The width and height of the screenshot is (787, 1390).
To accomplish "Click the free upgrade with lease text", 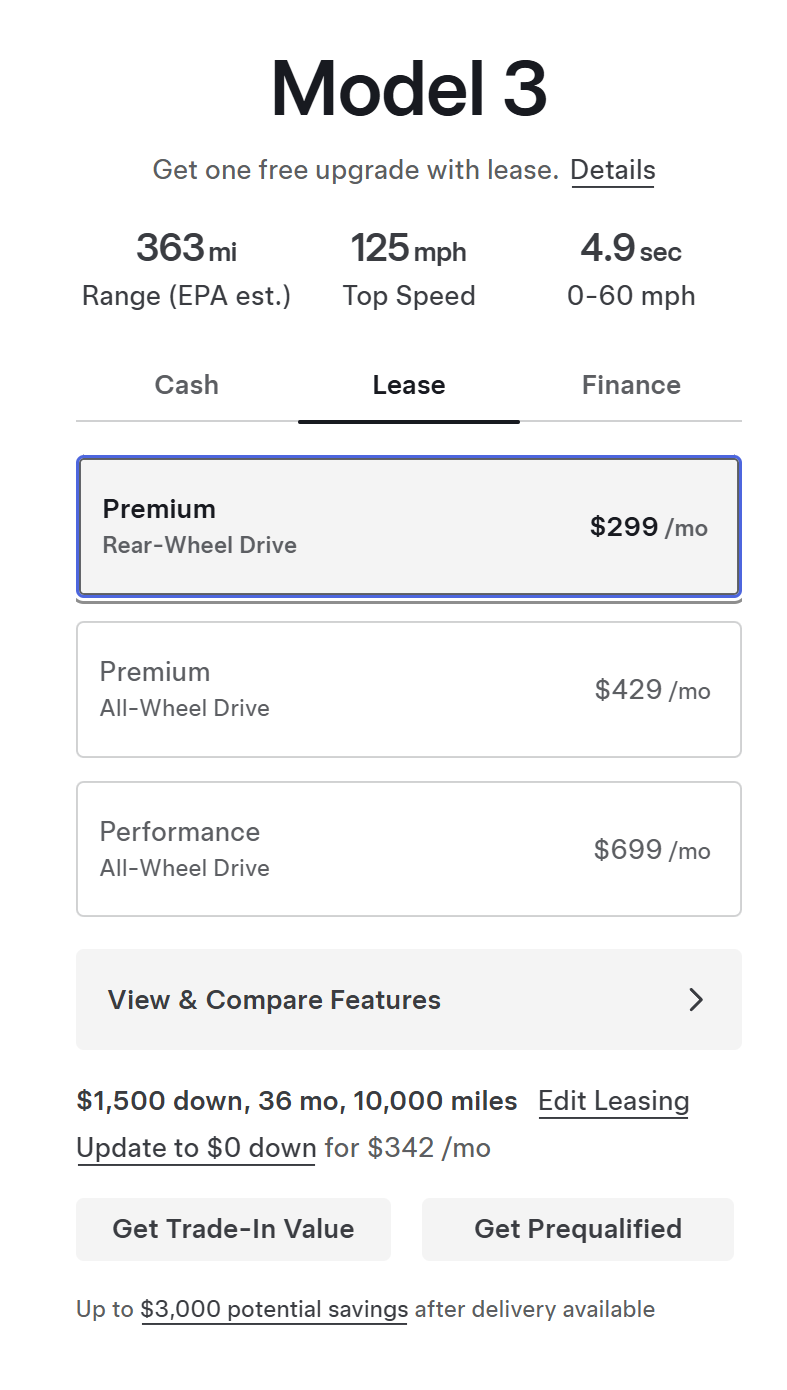I will [x=355, y=170].
